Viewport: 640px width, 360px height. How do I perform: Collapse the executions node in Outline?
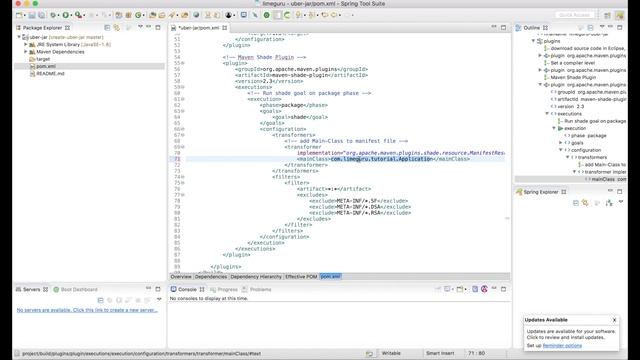(x=547, y=113)
